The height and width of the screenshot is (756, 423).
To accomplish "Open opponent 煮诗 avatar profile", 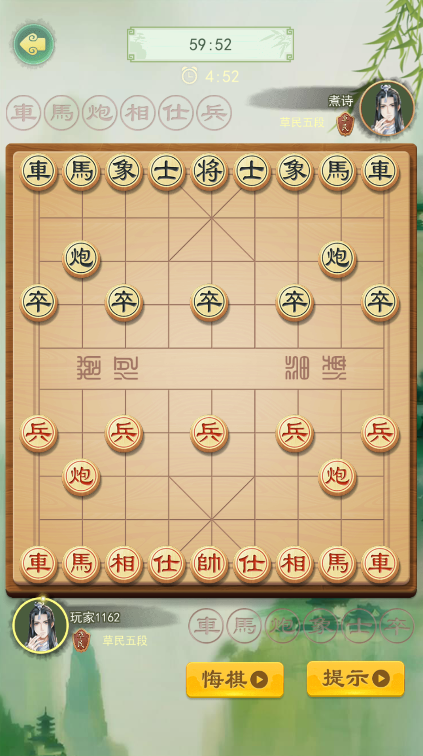I will coord(387,108).
